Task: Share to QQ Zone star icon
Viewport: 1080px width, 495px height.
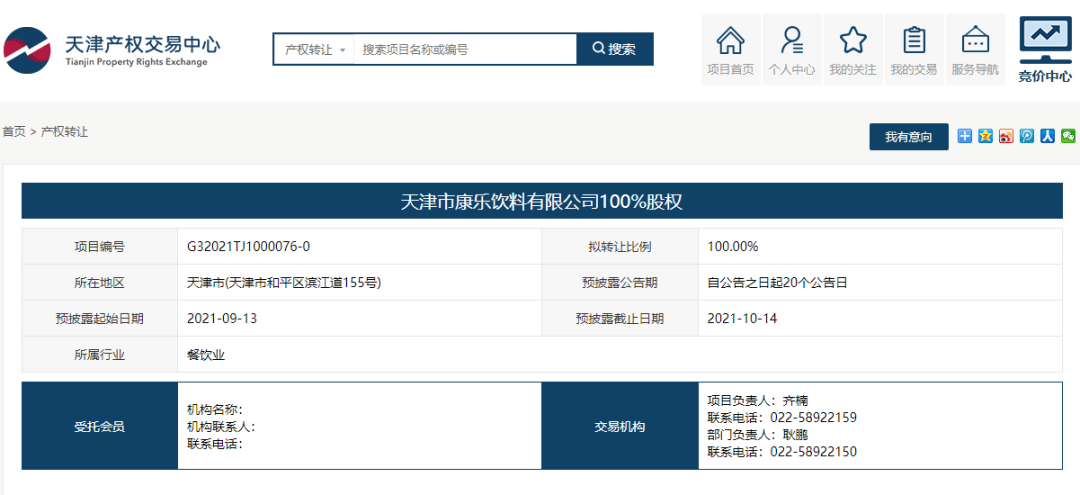Action: pyautogui.click(x=986, y=136)
